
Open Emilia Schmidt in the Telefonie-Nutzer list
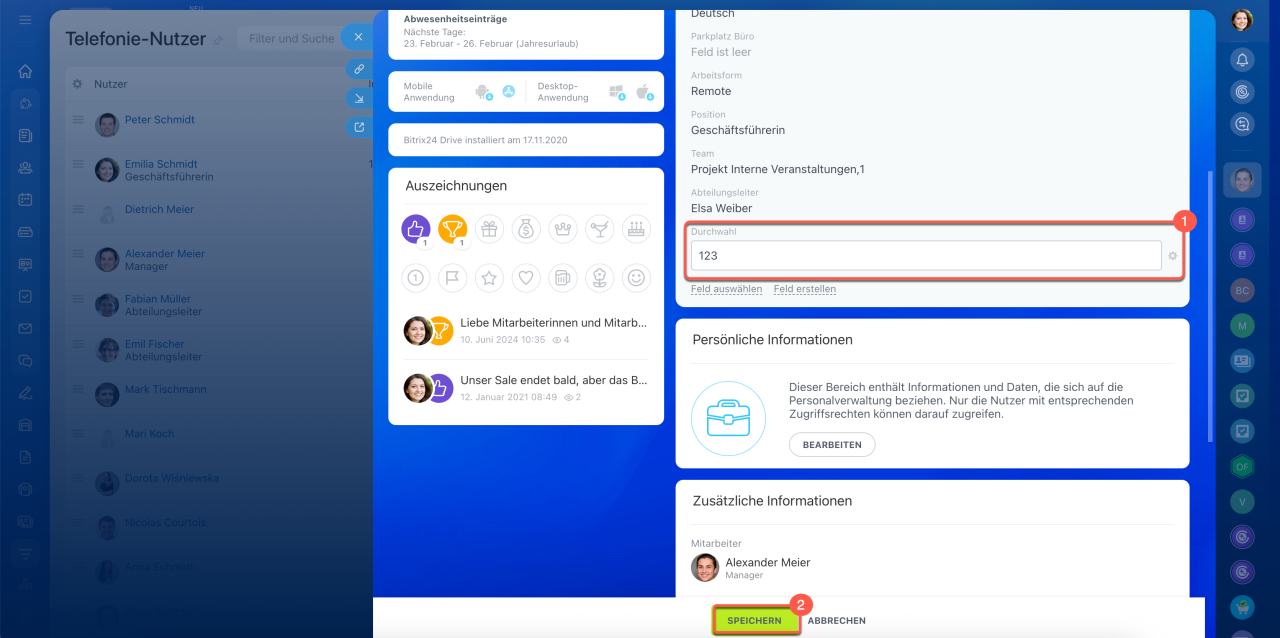coord(161,164)
